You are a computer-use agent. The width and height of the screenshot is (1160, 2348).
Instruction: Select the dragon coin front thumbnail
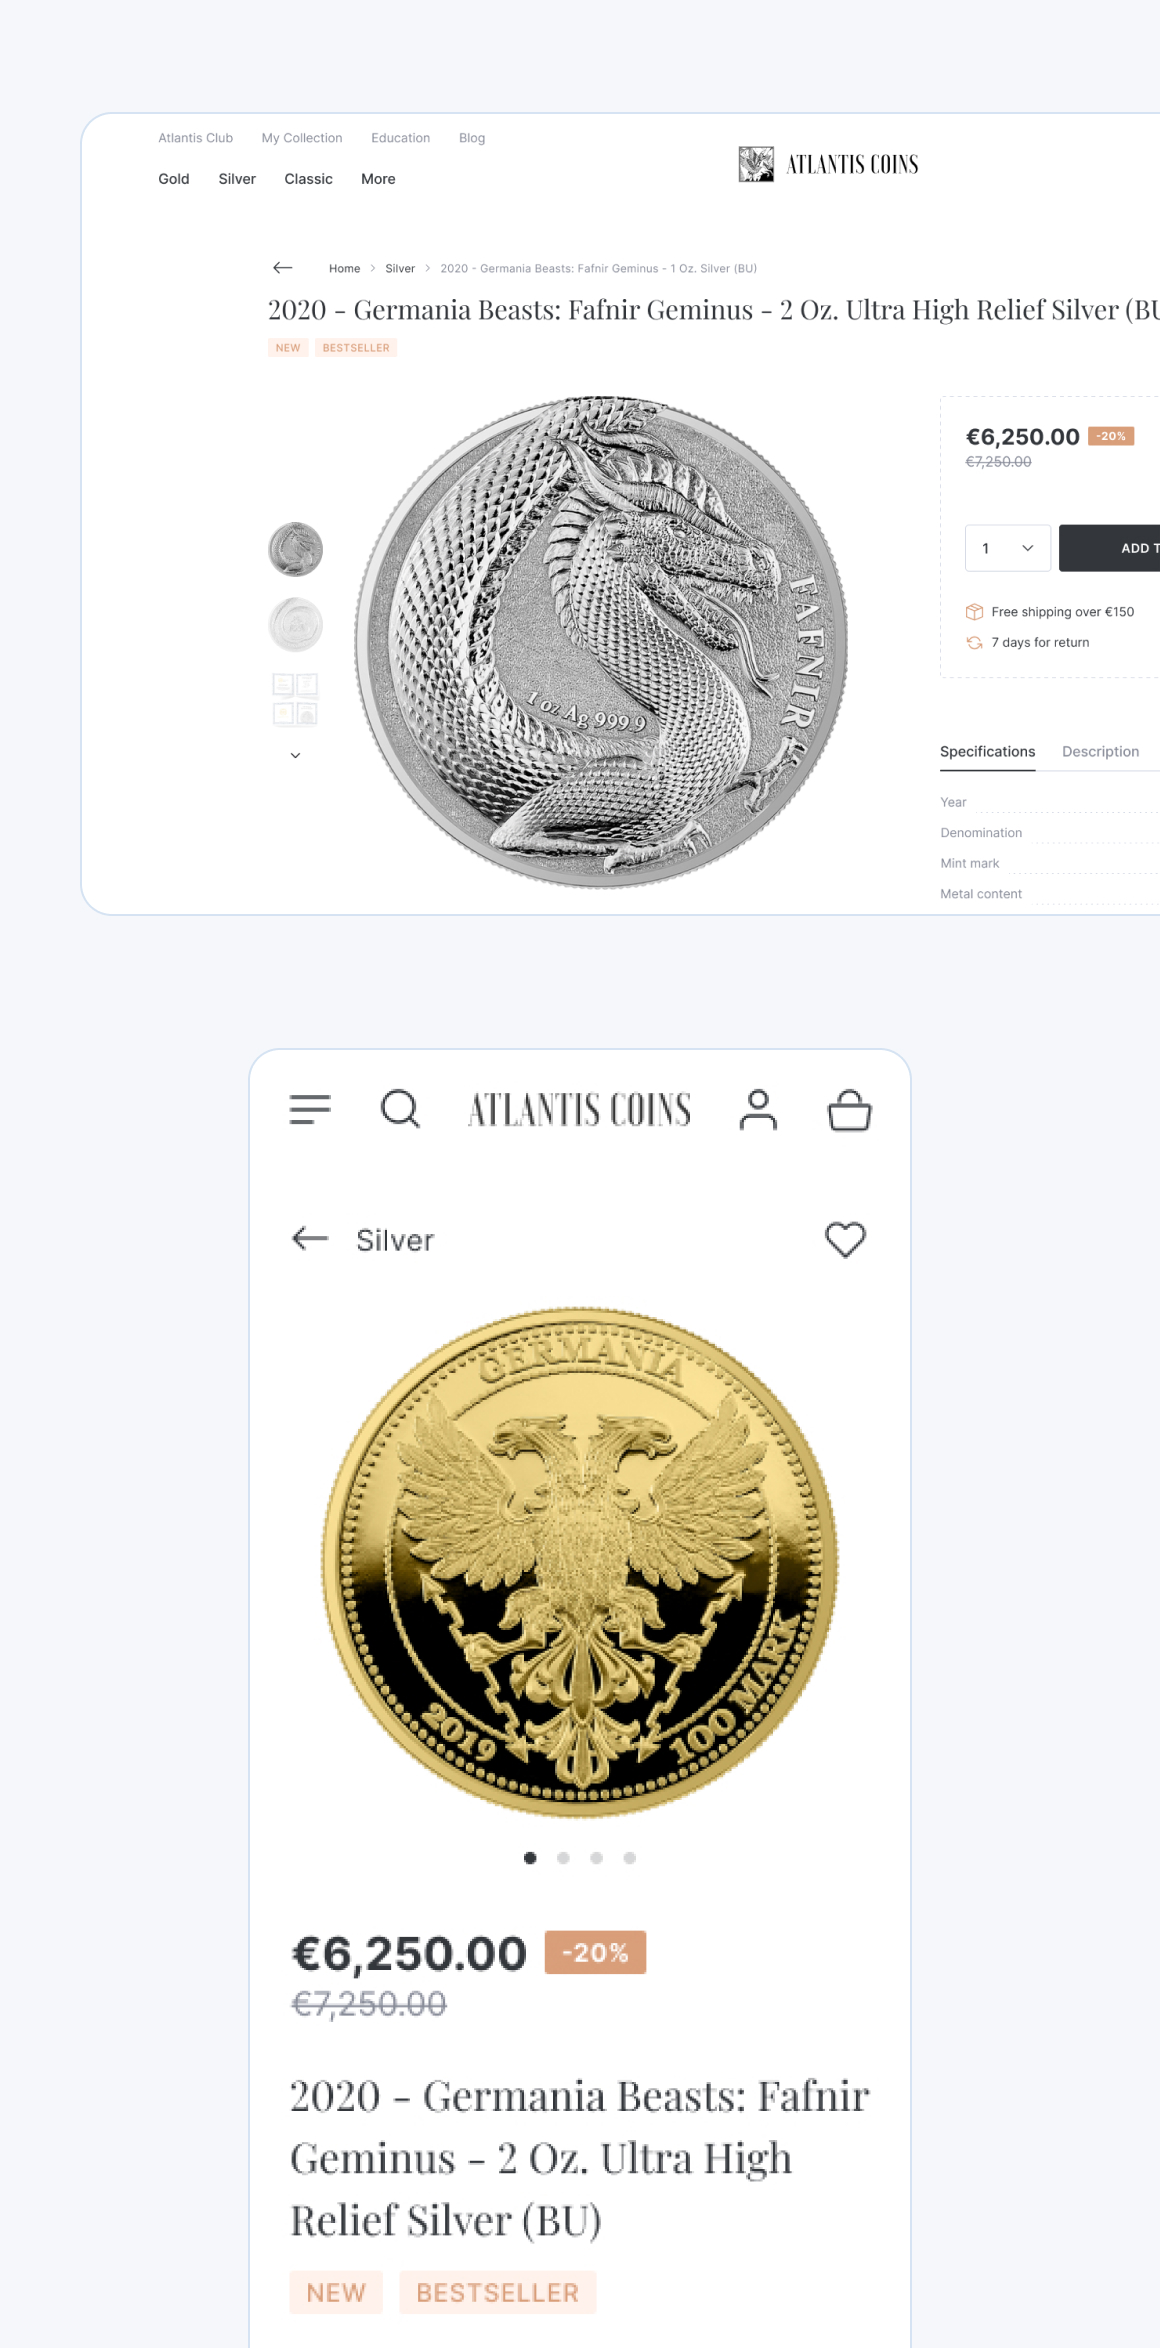click(x=295, y=549)
